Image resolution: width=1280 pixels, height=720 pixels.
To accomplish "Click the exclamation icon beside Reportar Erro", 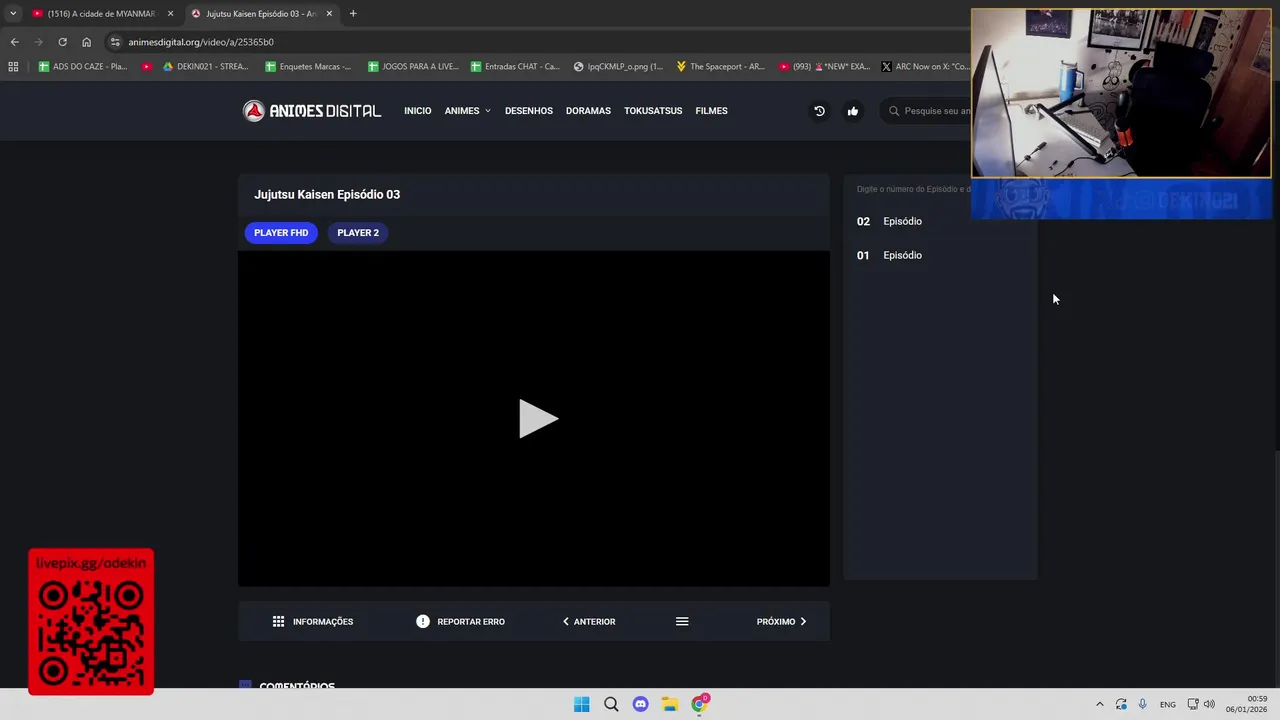I will pyautogui.click(x=423, y=621).
